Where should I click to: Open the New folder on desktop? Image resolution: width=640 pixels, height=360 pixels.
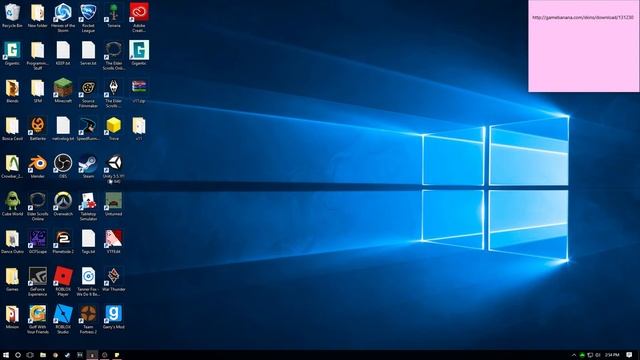(38, 16)
